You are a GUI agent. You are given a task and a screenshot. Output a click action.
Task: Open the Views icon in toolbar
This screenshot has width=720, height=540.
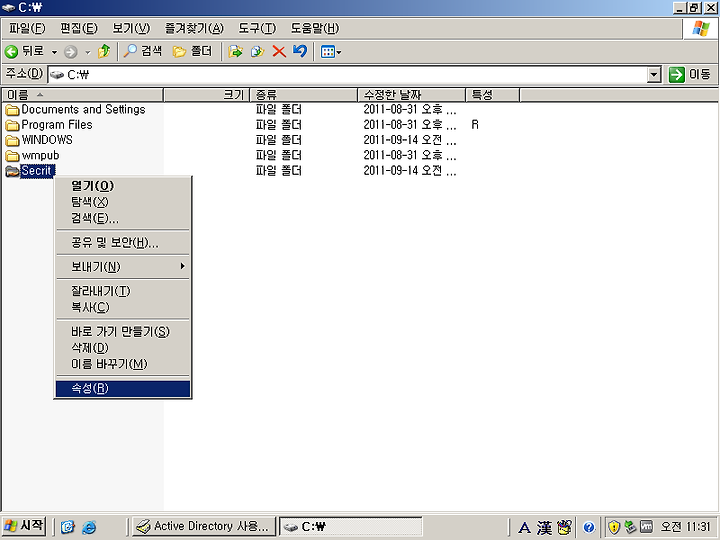click(x=327, y=51)
